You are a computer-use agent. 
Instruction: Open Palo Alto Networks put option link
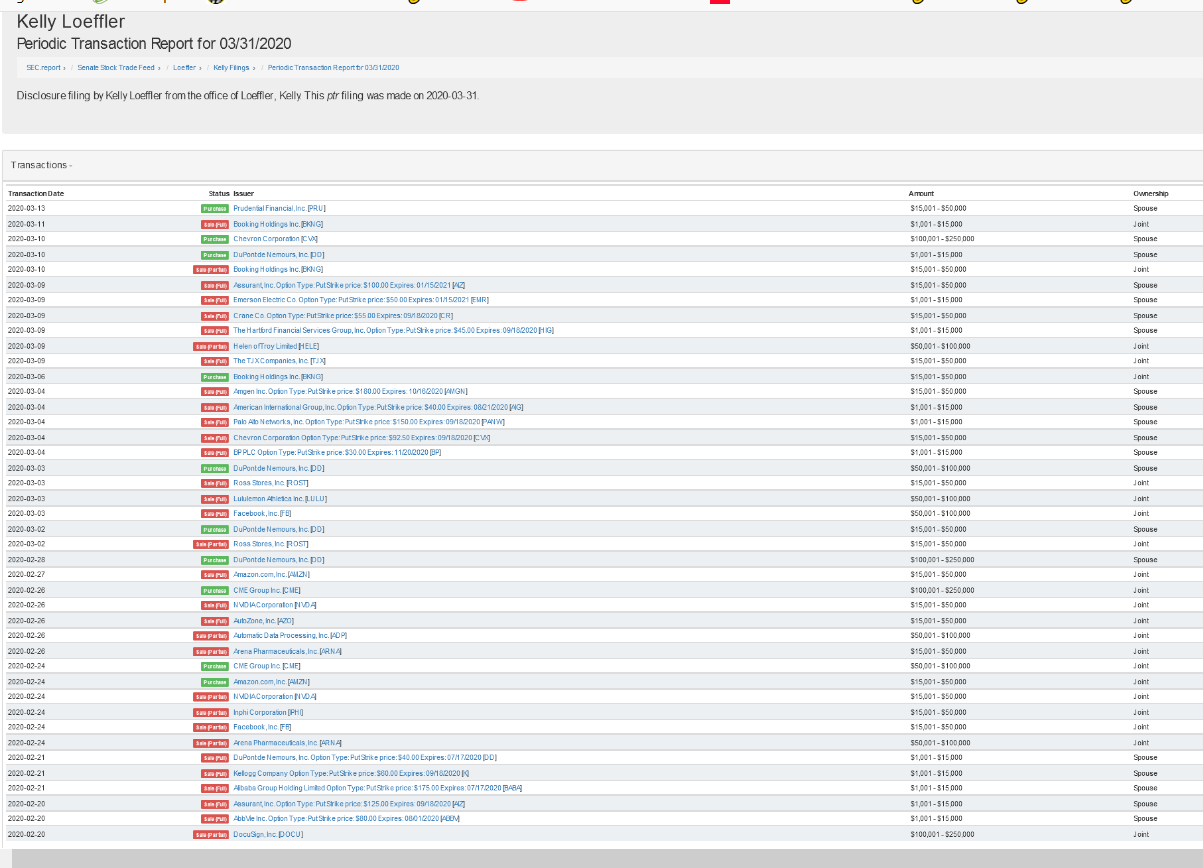[x=369, y=422]
